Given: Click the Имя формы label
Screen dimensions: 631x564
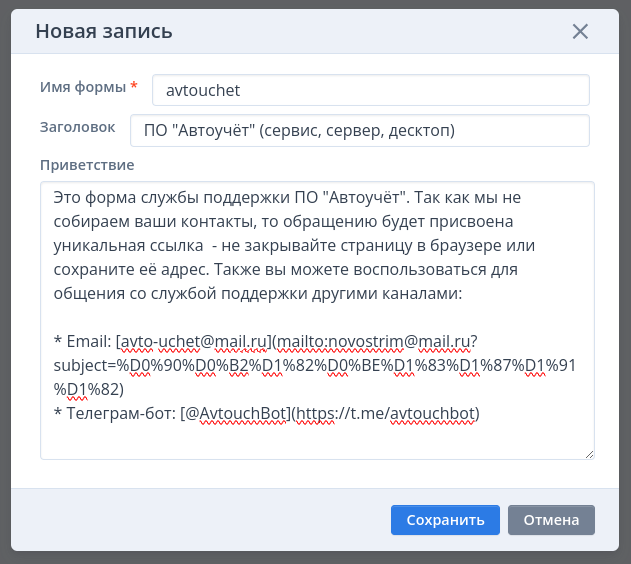Looking at the screenshot, I should click(83, 87).
